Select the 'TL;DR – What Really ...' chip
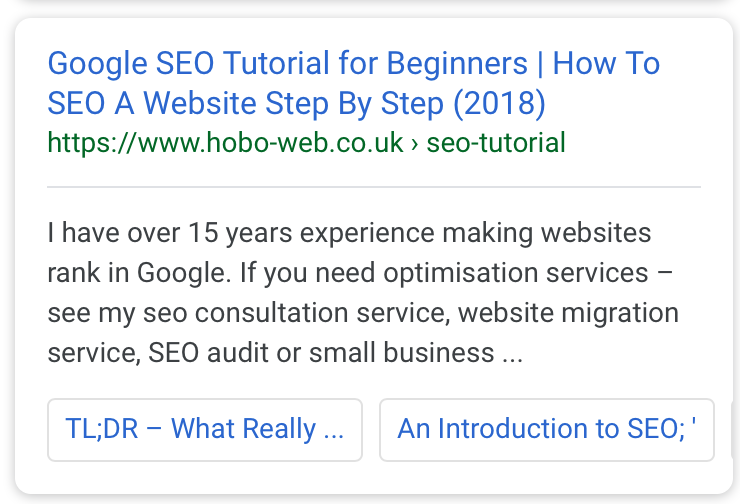740x504 pixels. 205,429
